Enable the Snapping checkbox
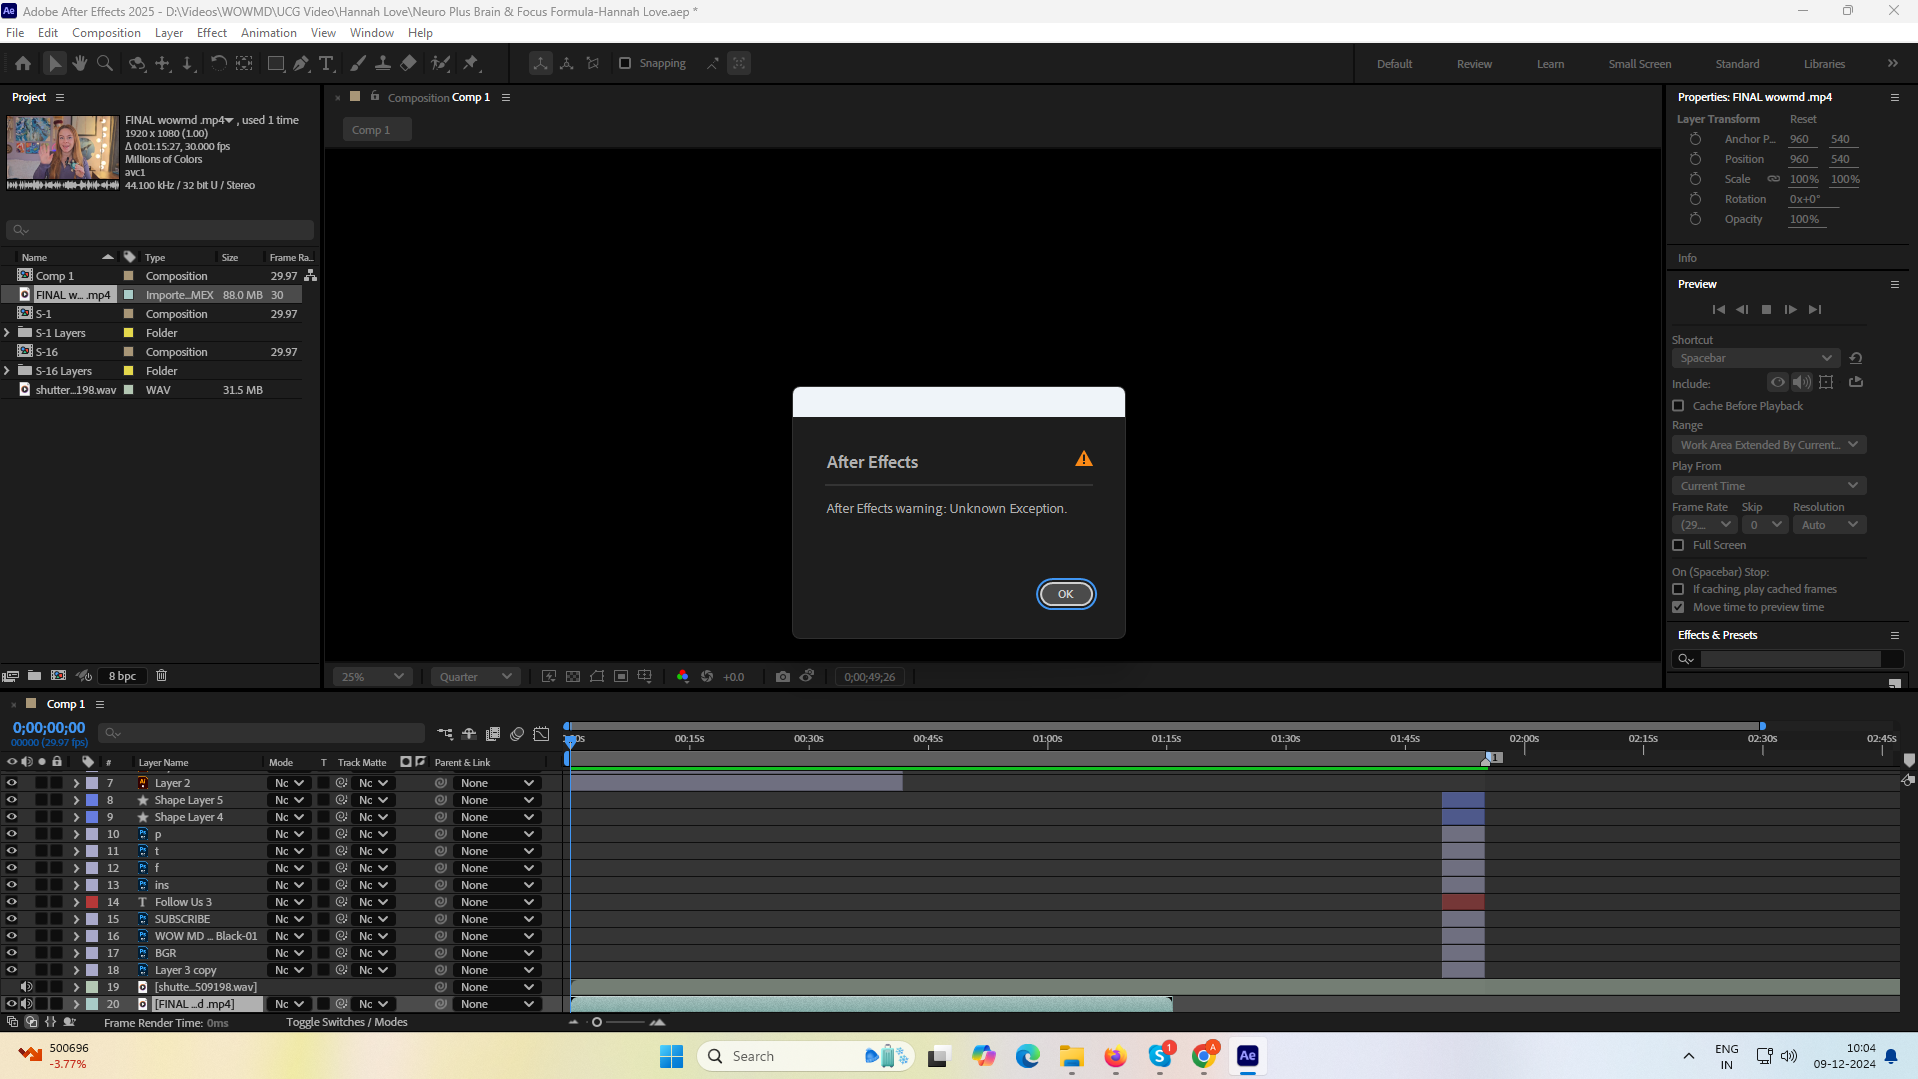This screenshot has width=1918, height=1079. (x=625, y=63)
